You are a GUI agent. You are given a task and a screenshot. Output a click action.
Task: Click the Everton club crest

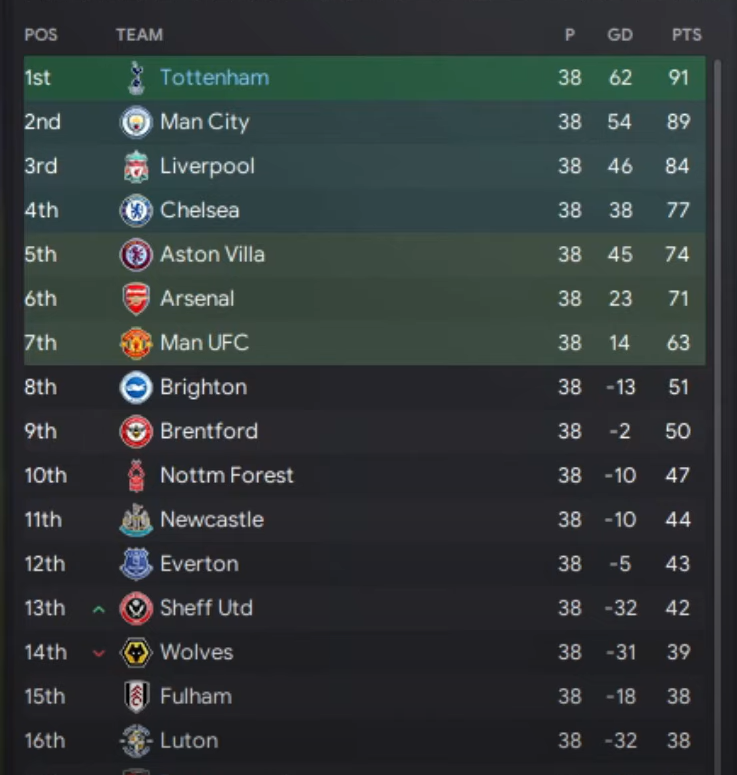point(136,564)
